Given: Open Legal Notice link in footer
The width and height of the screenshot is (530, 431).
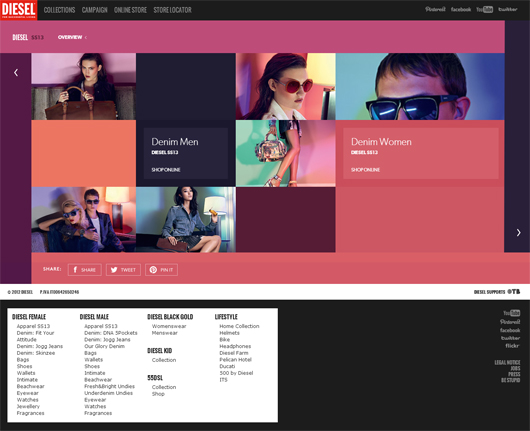Looking at the screenshot, I should click(x=507, y=362).
